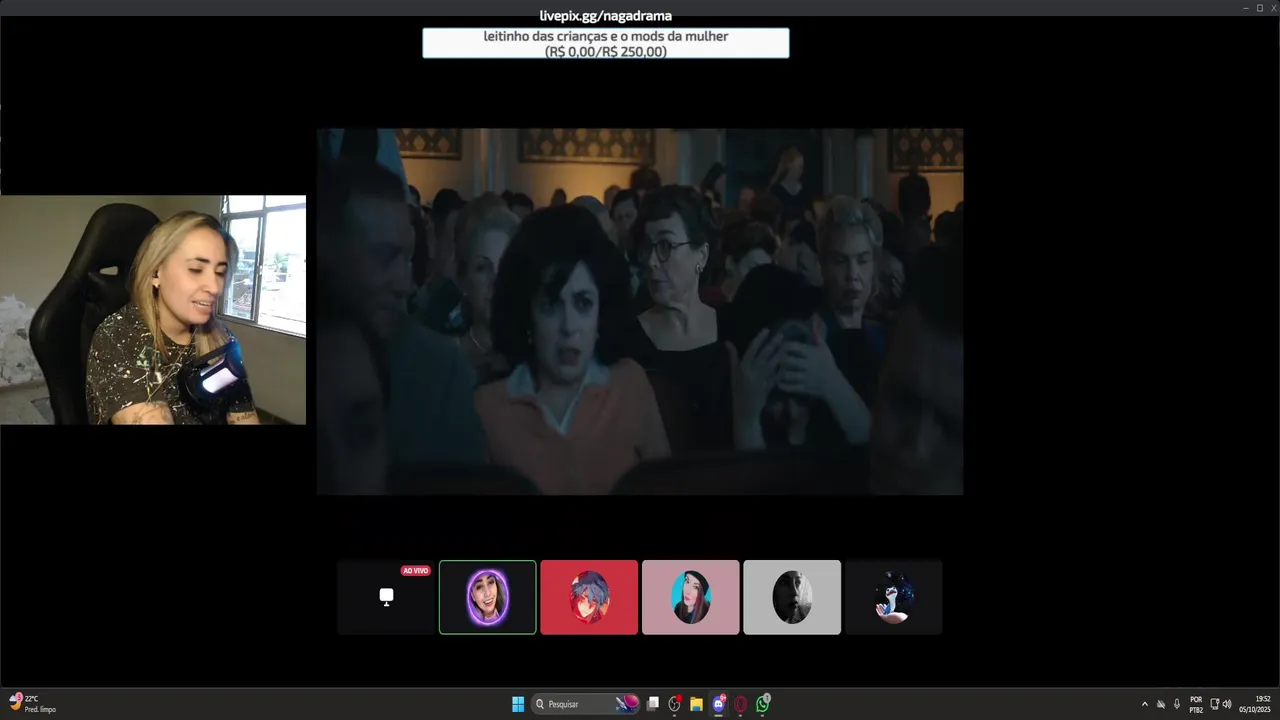Open the weather widget showing 22°C
The width and height of the screenshot is (1280, 720).
(33, 704)
